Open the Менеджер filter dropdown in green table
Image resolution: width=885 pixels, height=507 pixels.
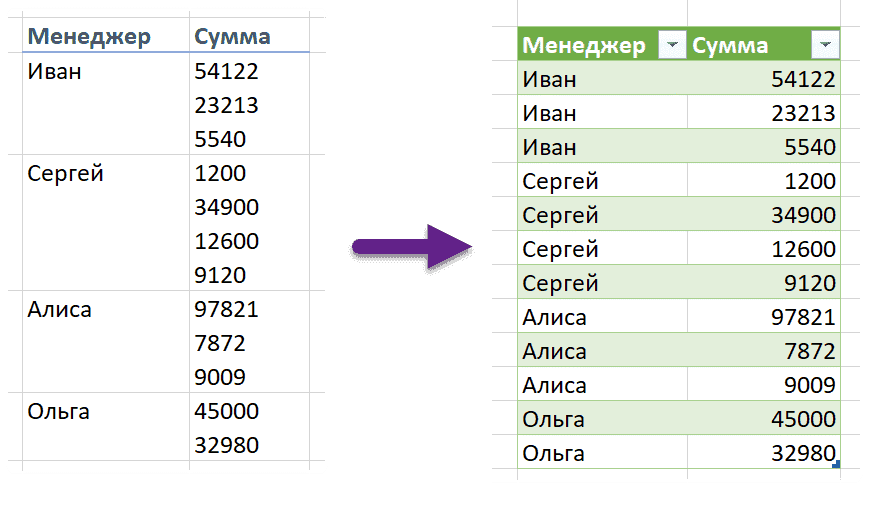[672, 45]
